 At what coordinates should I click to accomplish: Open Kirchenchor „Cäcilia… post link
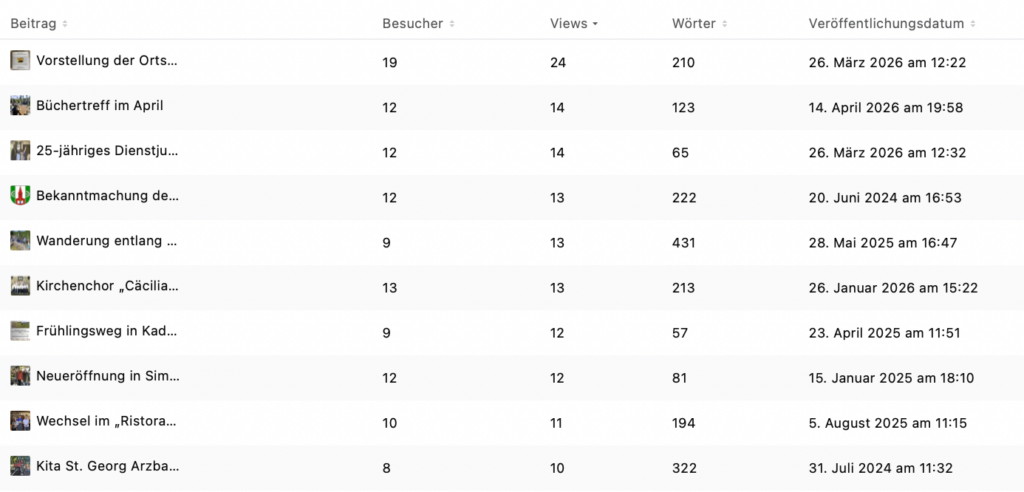point(107,287)
